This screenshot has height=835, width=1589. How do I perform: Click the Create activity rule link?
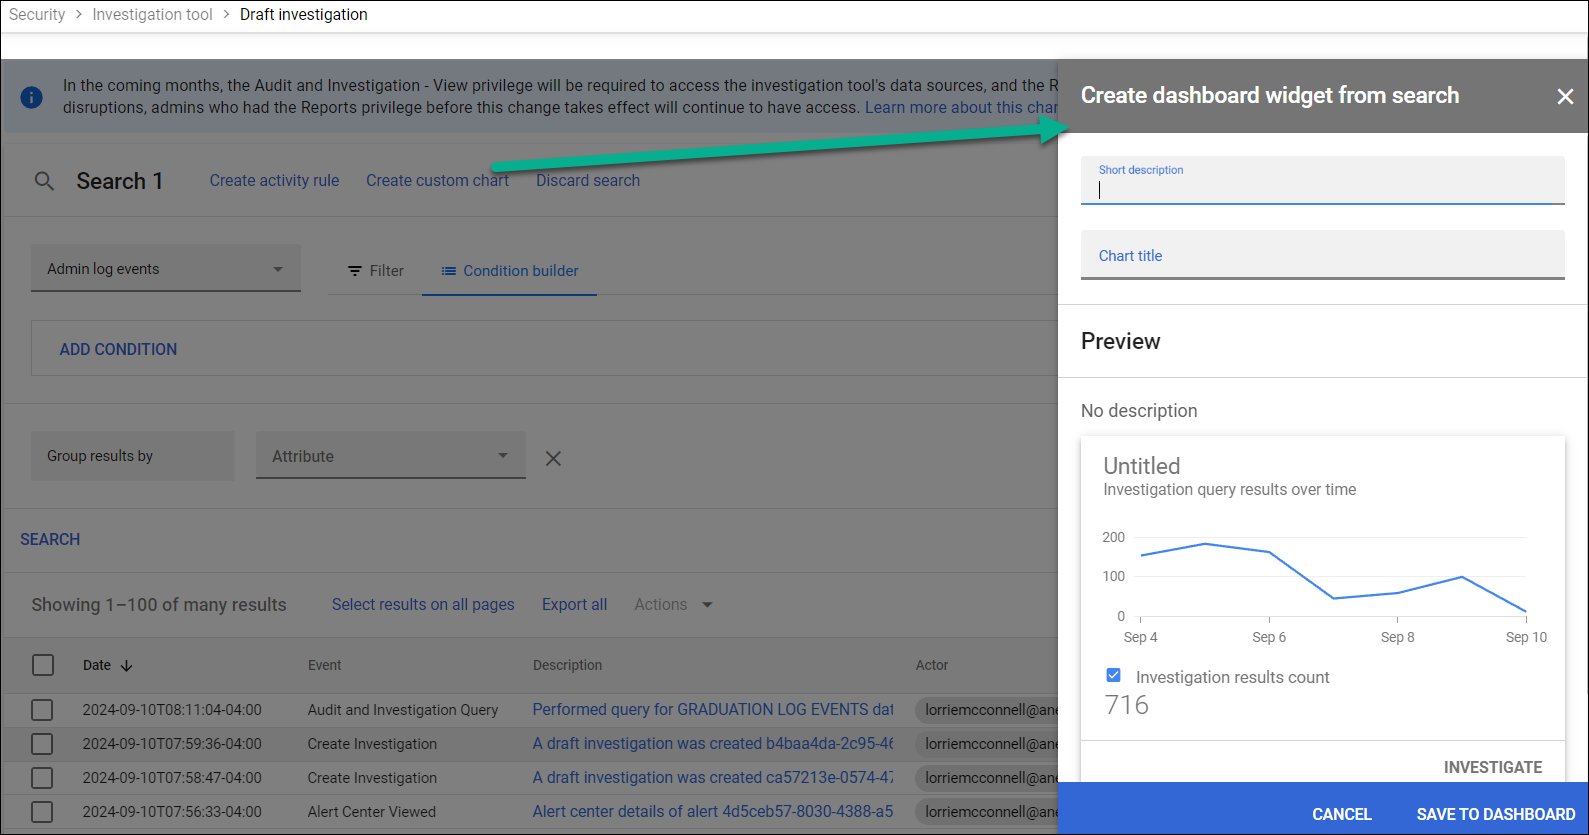[x=274, y=181]
